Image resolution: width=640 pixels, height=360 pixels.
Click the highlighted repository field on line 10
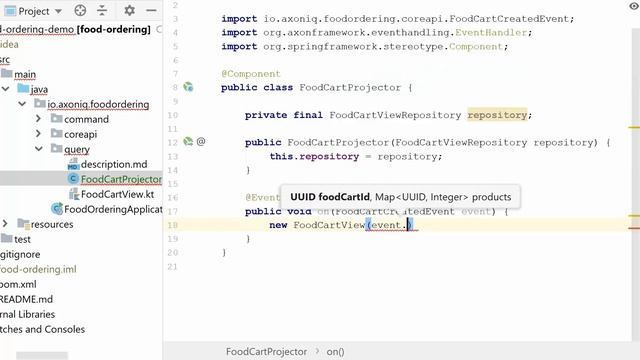tap(497, 115)
